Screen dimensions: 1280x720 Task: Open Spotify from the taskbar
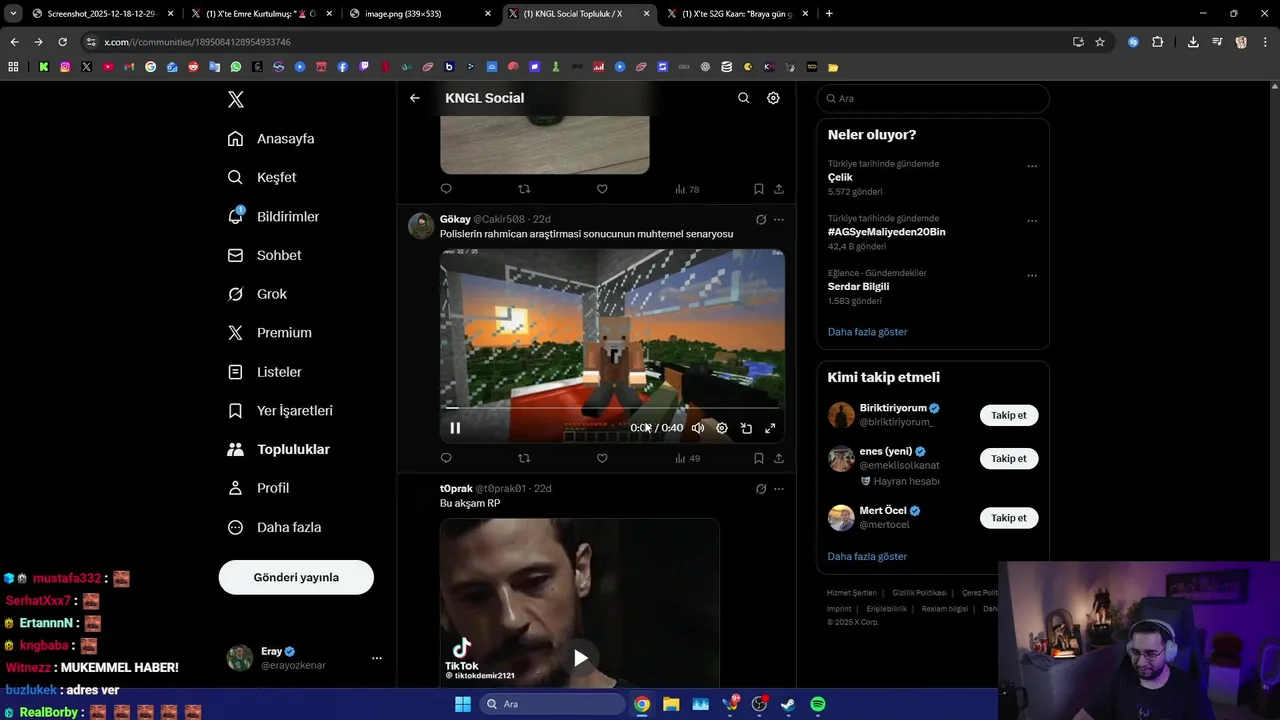pos(818,704)
